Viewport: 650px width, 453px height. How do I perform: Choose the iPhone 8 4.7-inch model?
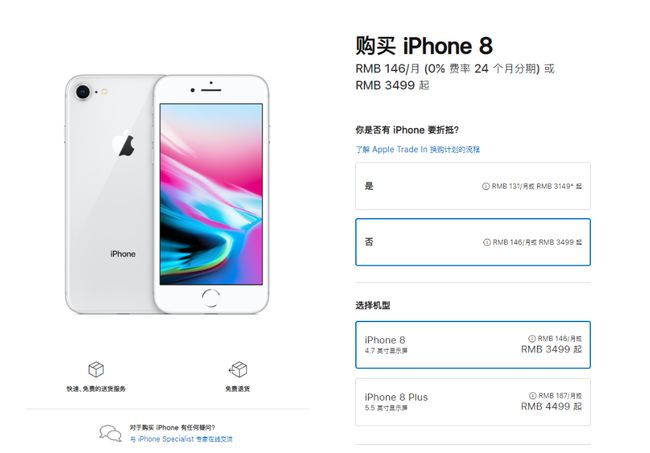[473, 345]
